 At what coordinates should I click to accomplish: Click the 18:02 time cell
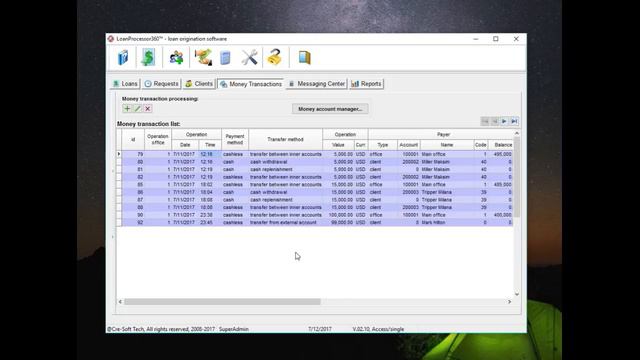pyautogui.click(x=210, y=184)
